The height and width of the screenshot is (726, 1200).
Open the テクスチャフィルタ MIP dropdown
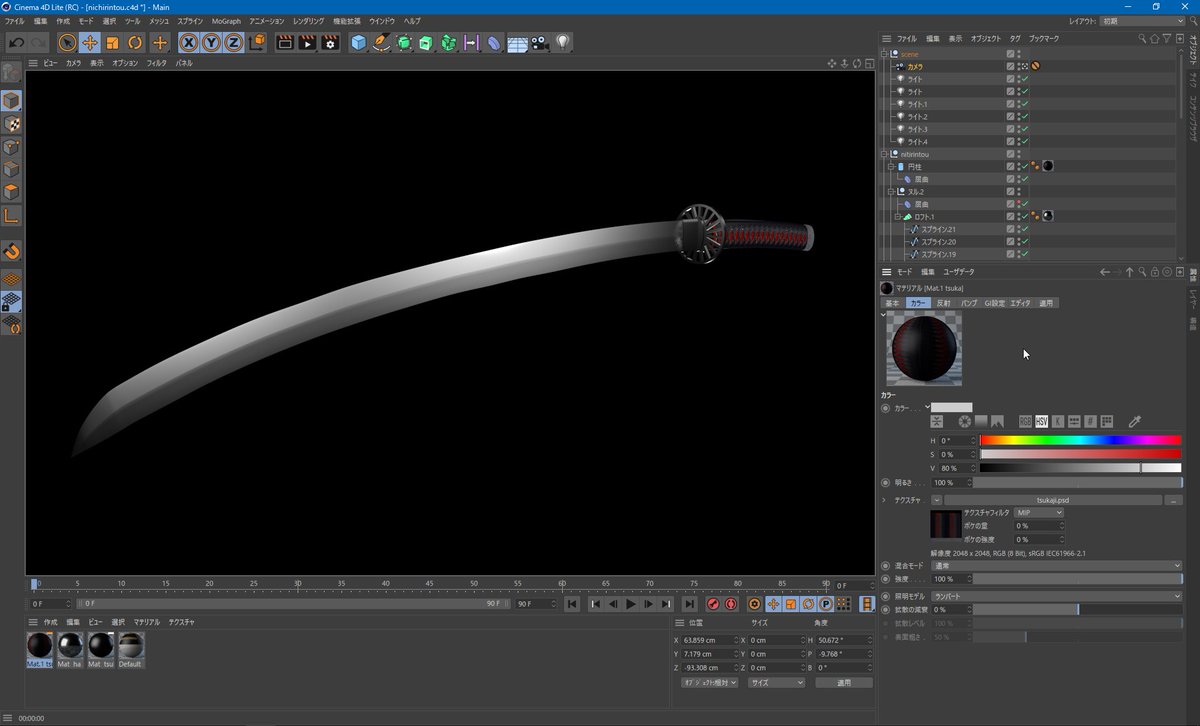coord(1039,513)
